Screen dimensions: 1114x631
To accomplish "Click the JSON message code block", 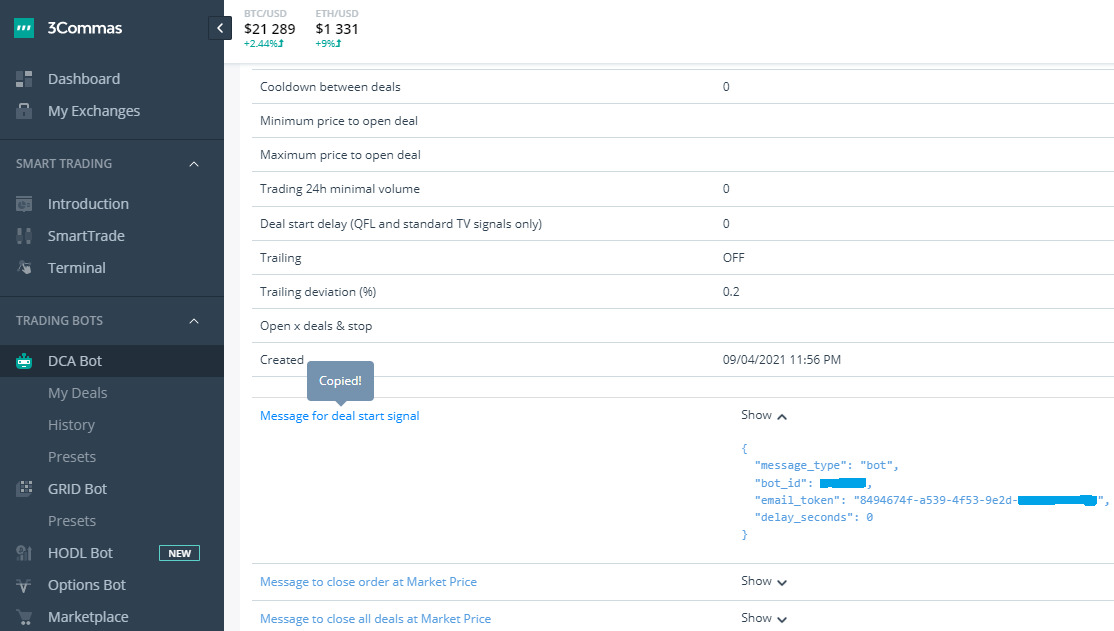I will click(x=924, y=492).
